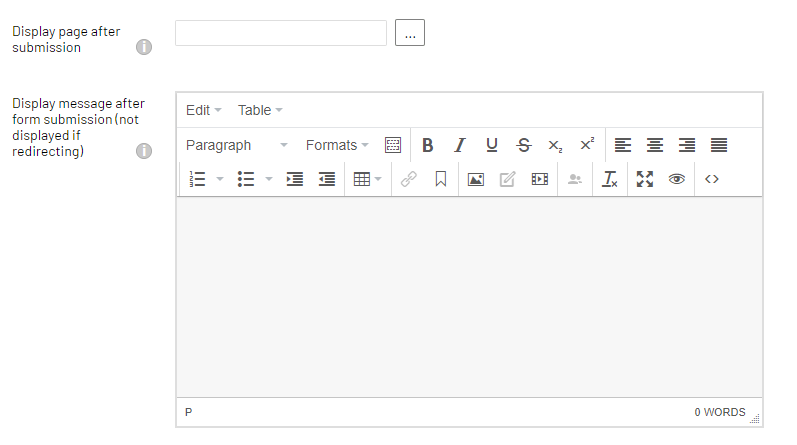This screenshot has width=797, height=445.
Task: Toggle Bold formatting in the editor
Action: click(427, 145)
